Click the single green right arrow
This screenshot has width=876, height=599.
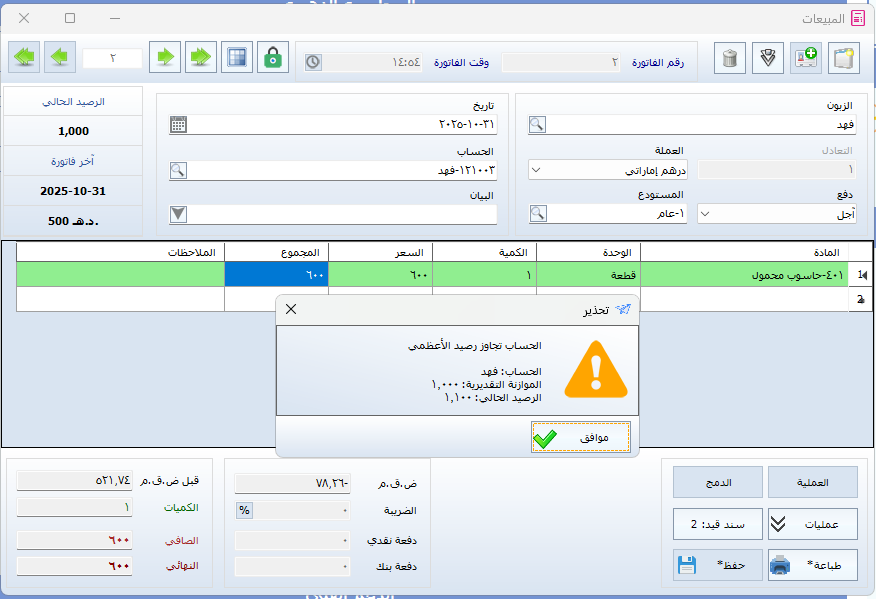(x=165, y=57)
